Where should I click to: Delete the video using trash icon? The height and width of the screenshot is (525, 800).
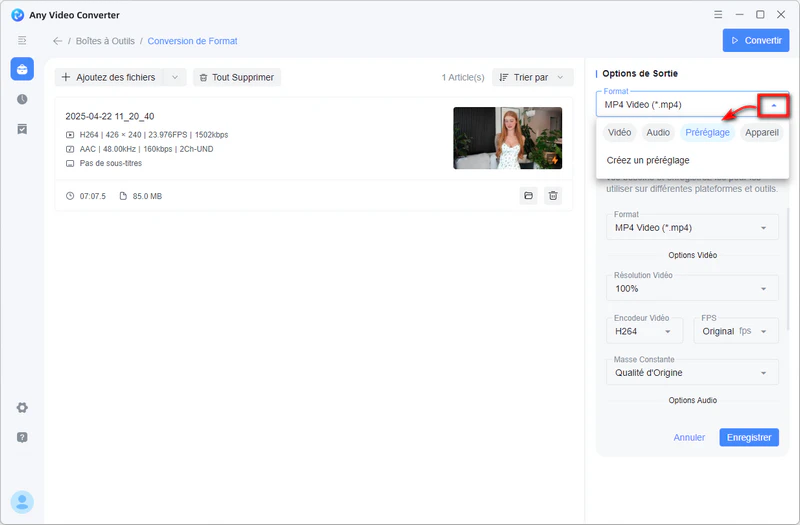[x=553, y=196]
